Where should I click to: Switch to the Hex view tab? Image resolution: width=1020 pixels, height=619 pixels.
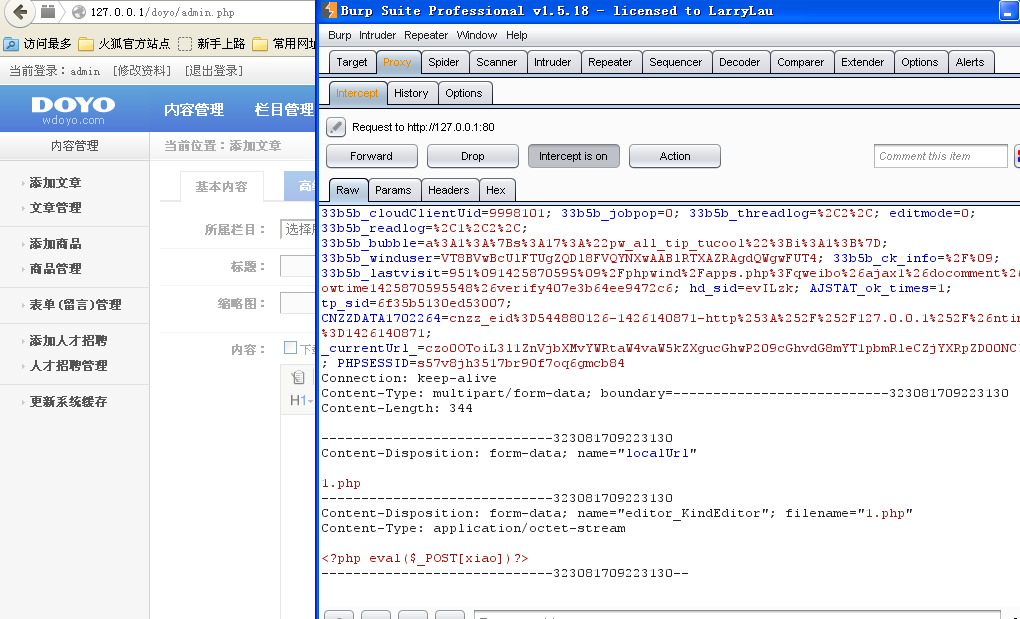point(496,190)
